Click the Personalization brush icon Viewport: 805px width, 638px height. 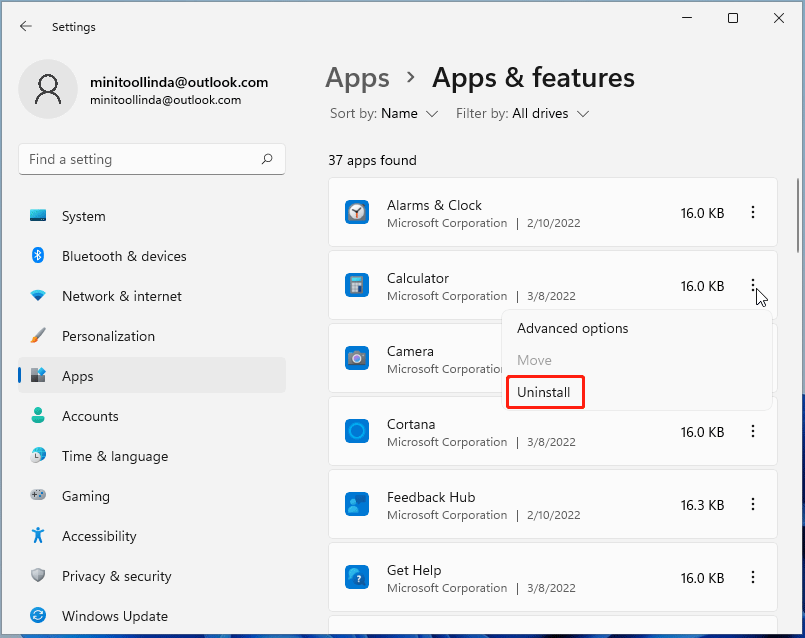tap(38, 336)
